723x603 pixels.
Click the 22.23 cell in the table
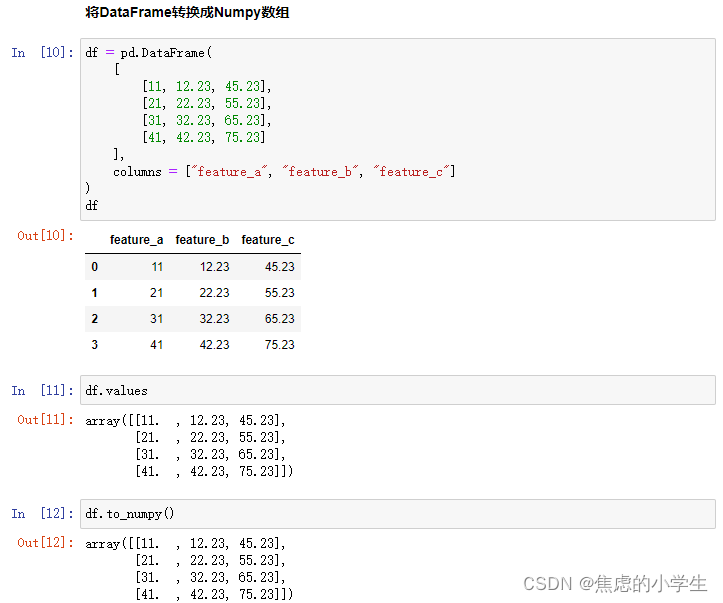point(214,293)
